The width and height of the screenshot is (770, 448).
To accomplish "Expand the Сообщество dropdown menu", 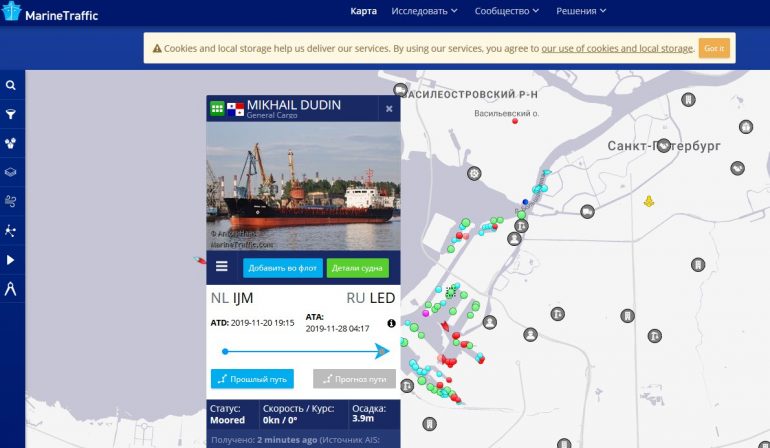I will [507, 11].
